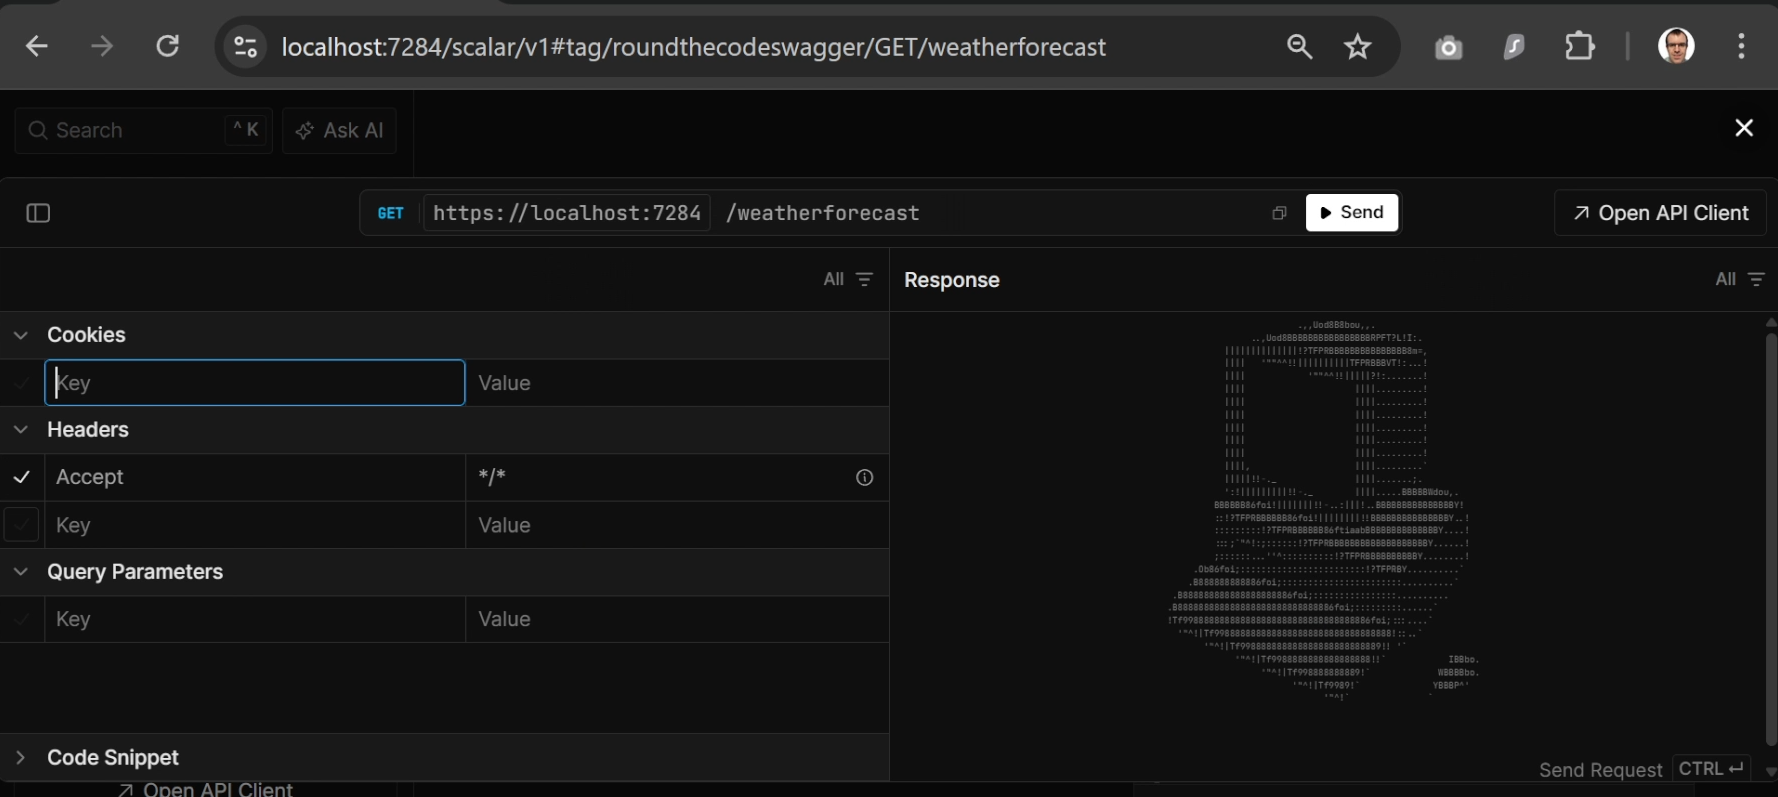Click the Response heading
The image size is (1778, 797).
click(952, 280)
